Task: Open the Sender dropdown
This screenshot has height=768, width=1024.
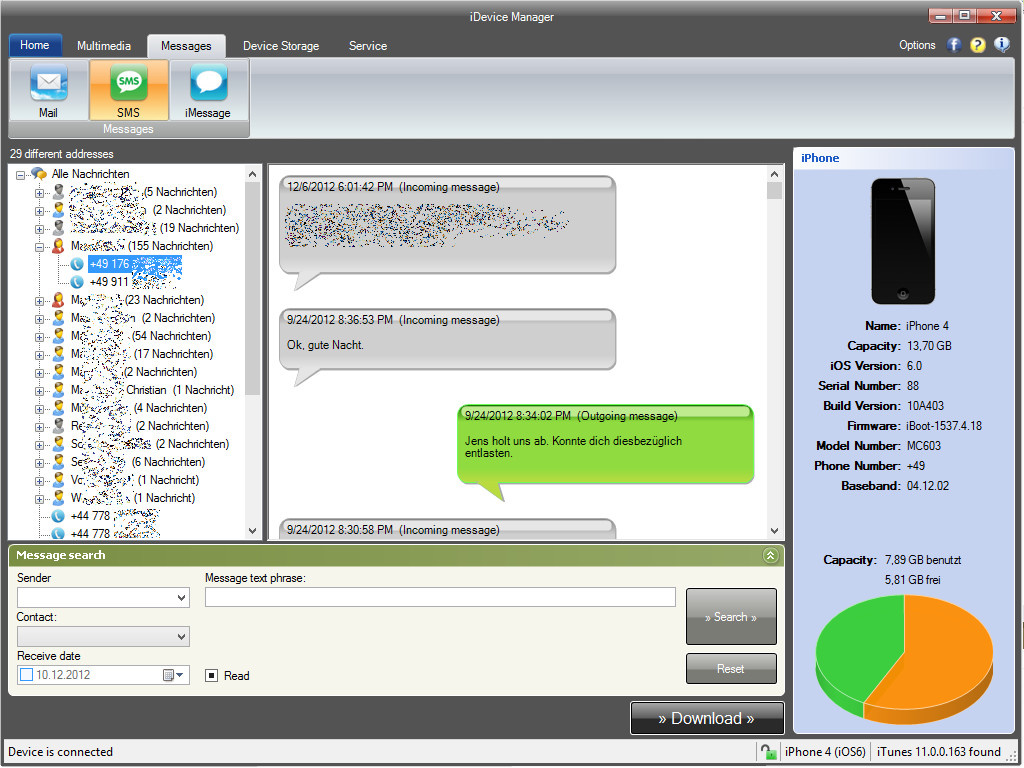Action: [182, 598]
